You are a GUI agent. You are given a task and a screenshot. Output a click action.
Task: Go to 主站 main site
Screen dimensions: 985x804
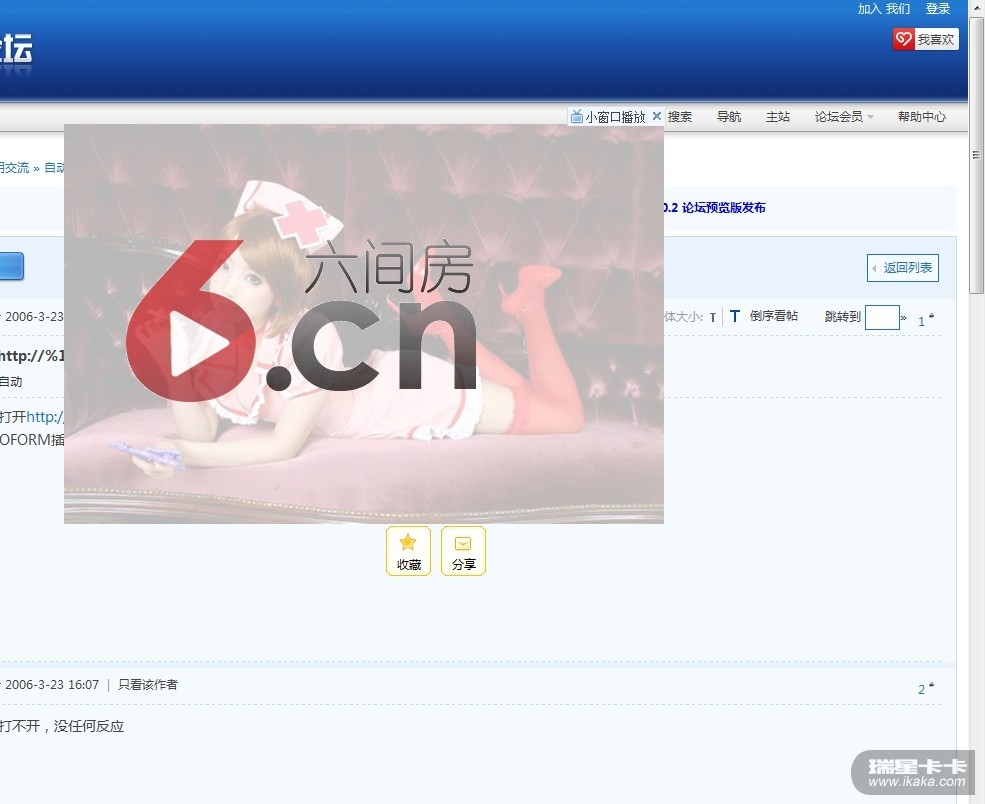778,117
